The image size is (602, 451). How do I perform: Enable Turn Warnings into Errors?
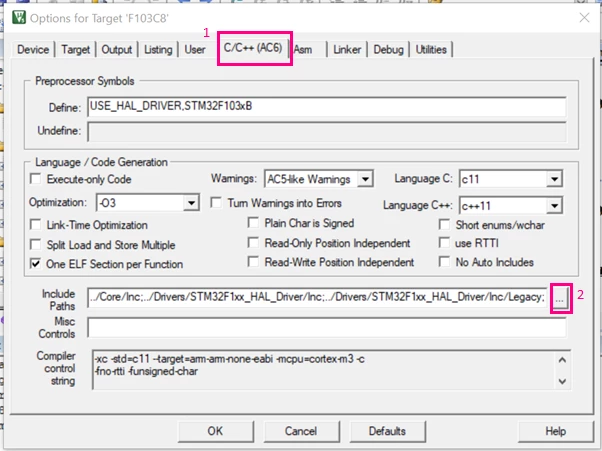click(x=216, y=203)
